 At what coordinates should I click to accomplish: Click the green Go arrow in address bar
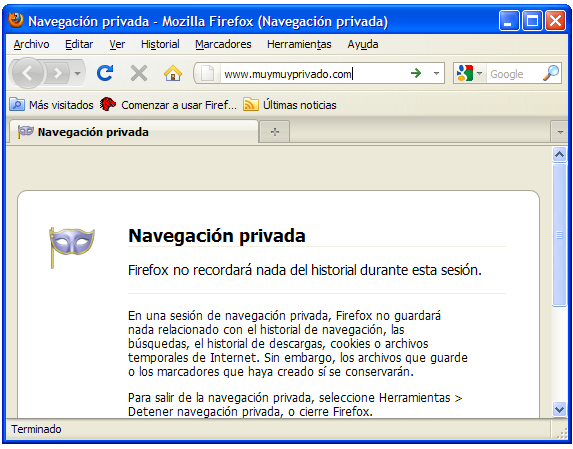pos(416,73)
